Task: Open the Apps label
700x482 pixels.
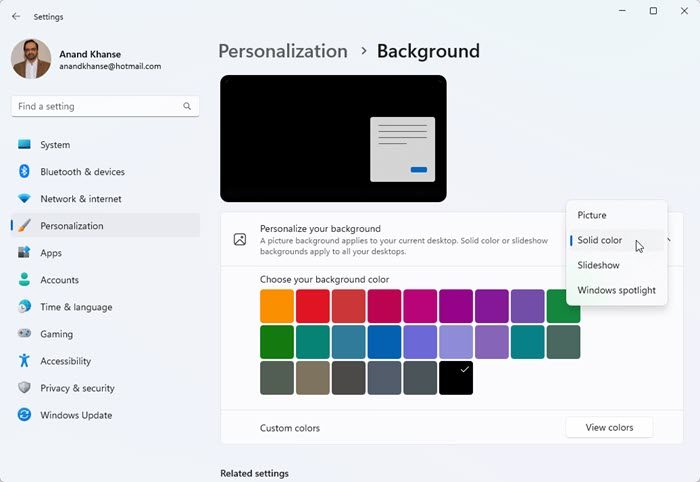Action: click(x=51, y=253)
